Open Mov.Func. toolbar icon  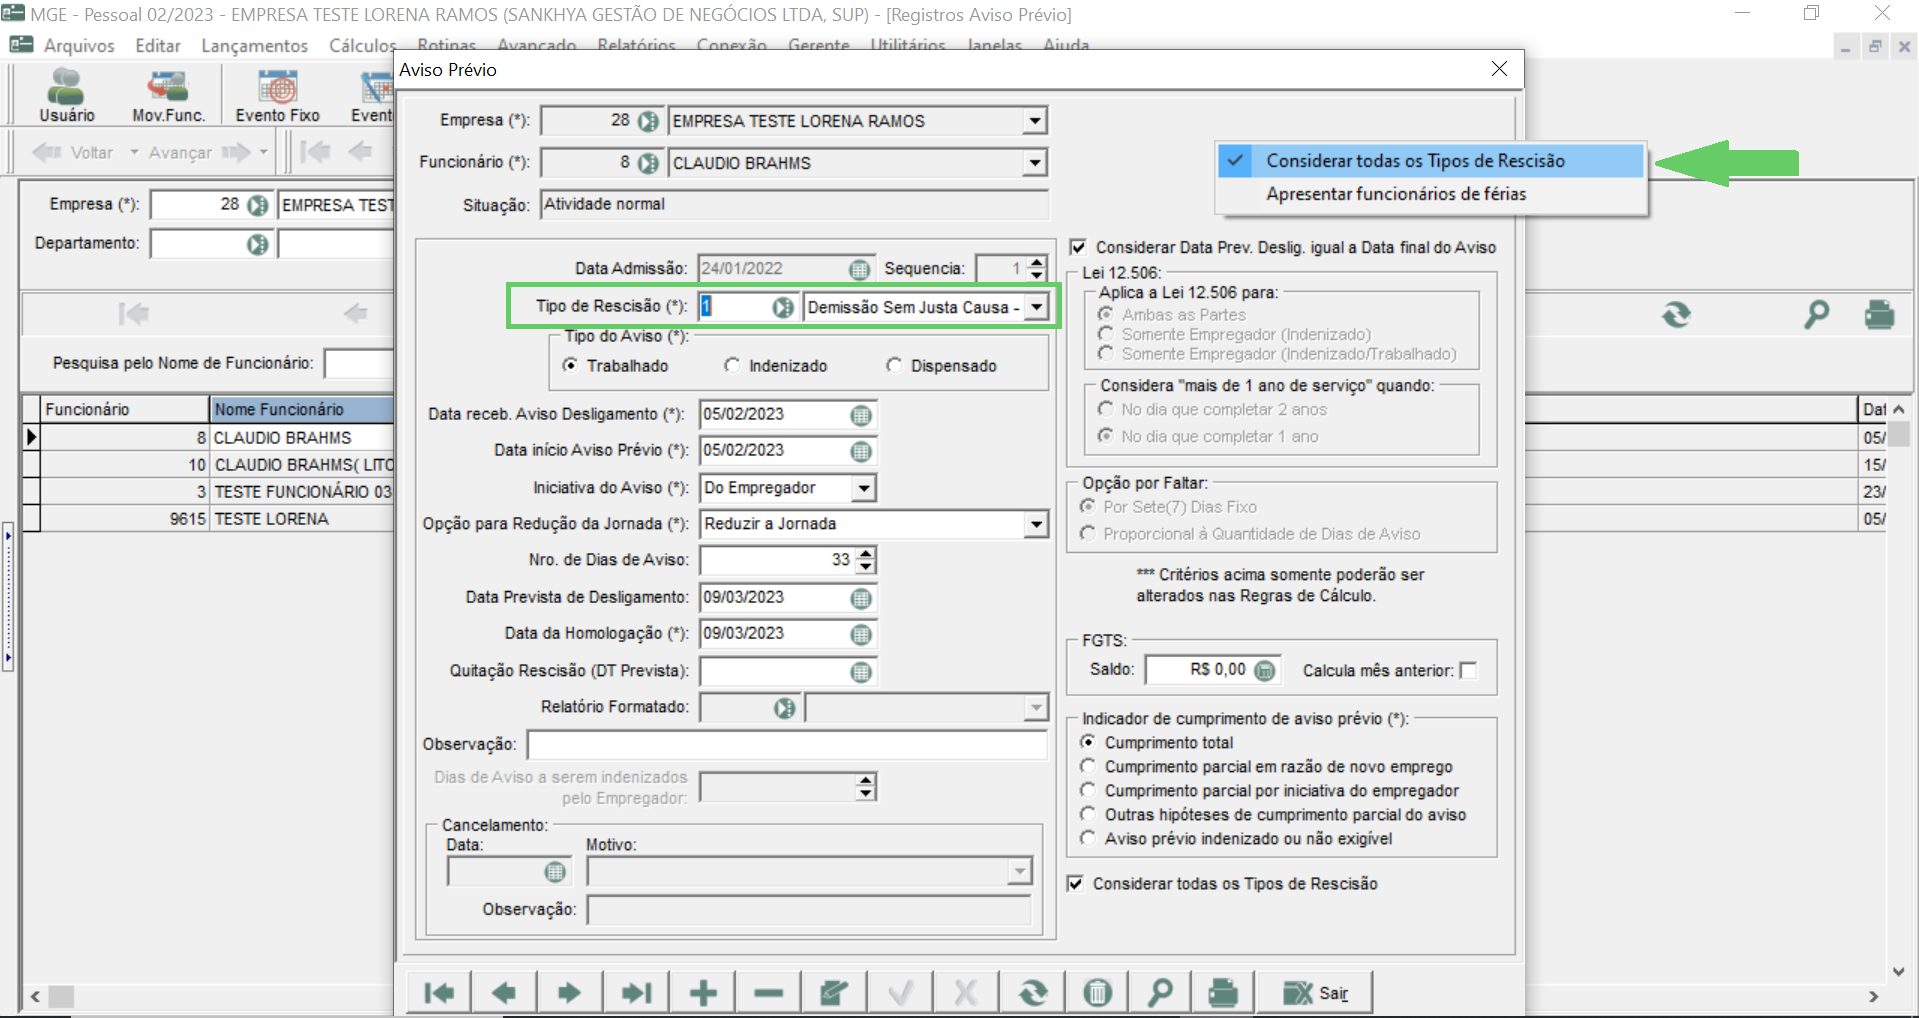pyautogui.click(x=168, y=95)
